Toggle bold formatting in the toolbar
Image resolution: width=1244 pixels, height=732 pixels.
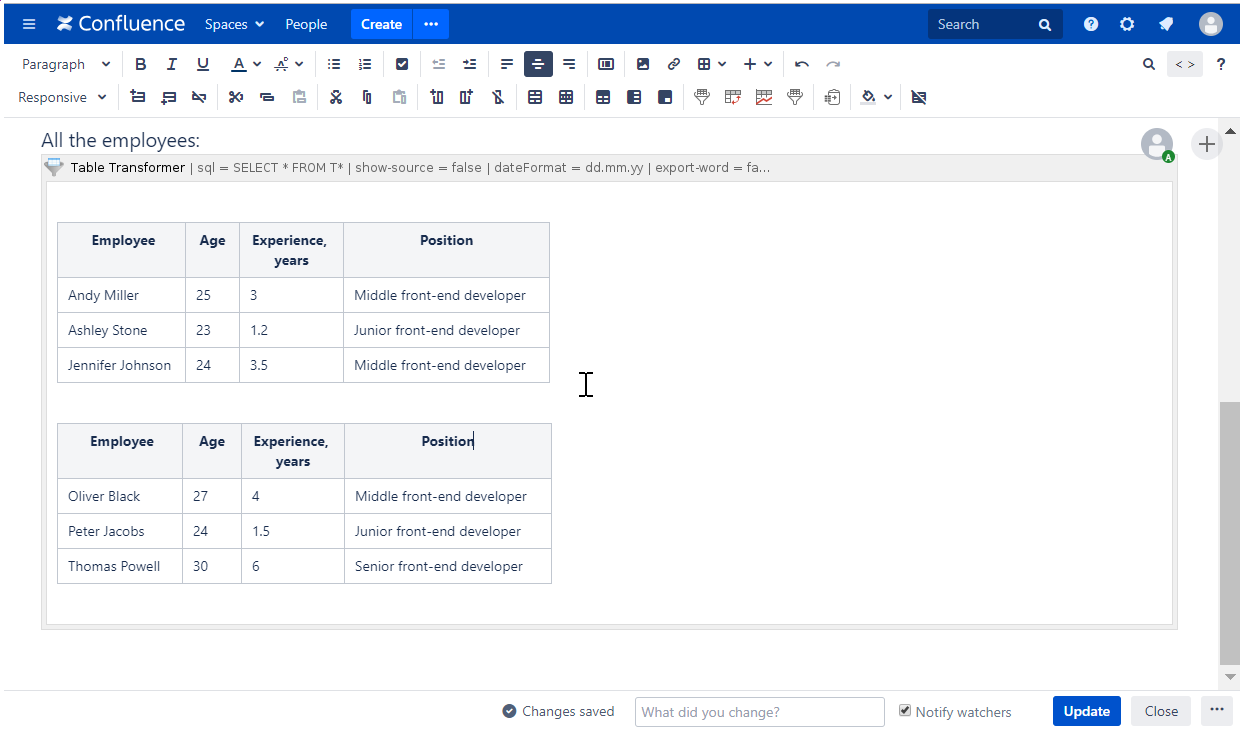141,64
